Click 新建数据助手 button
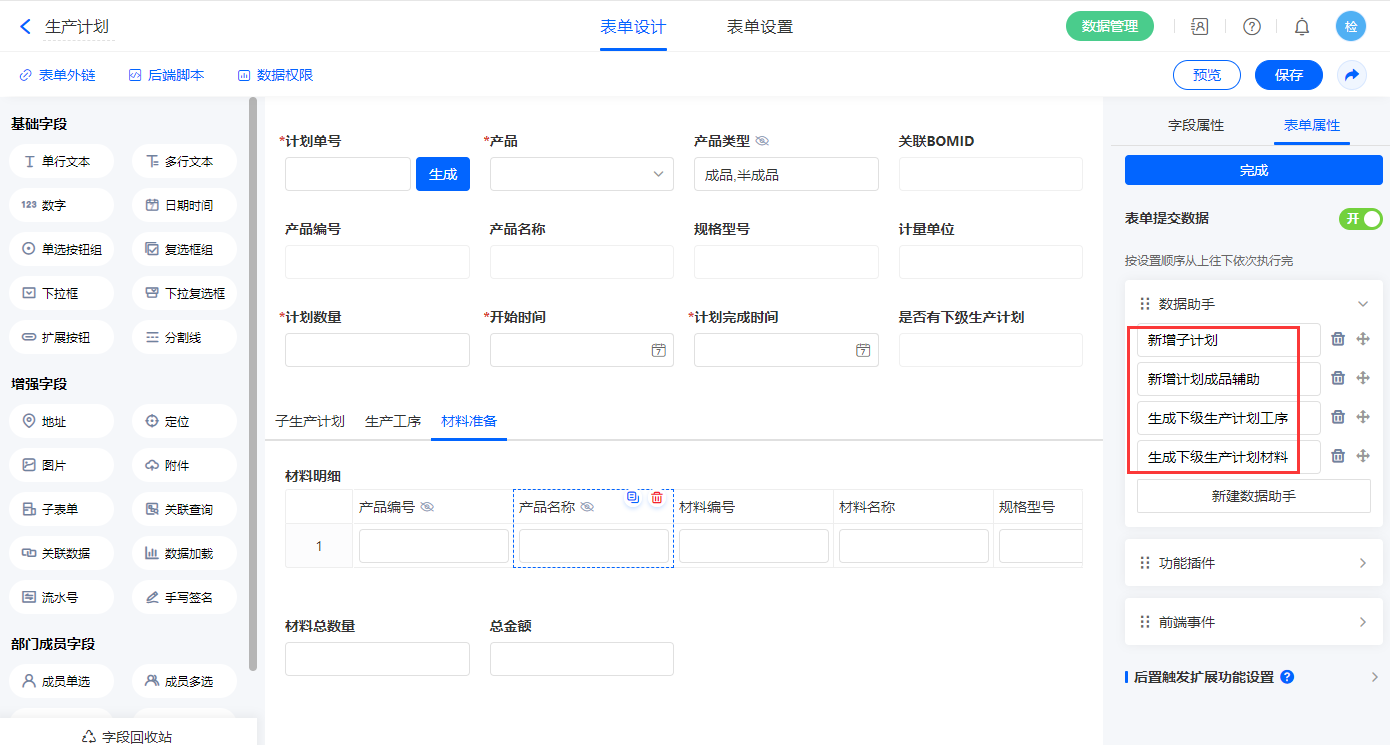The height and width of the screenshot is (745, 1390). (1253, 496)
